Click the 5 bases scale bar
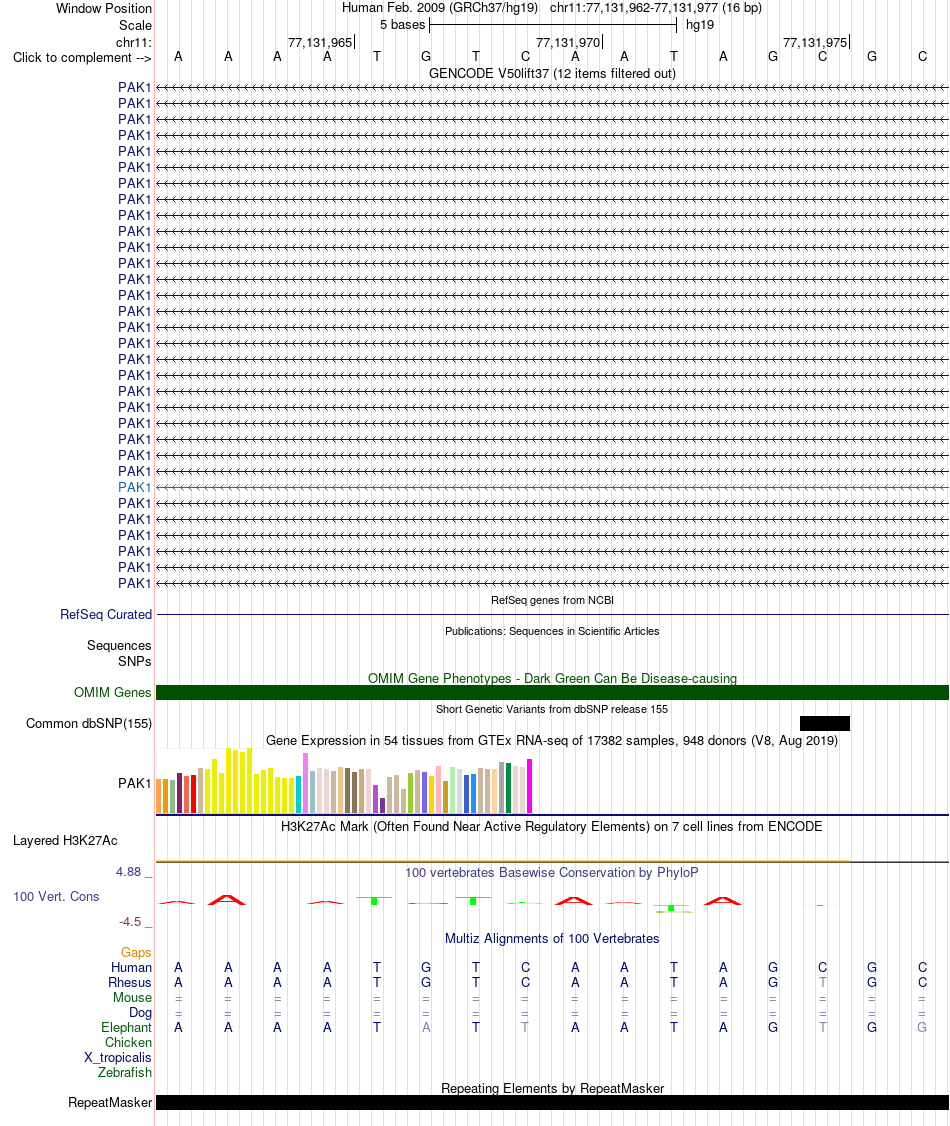950x1126 pixels. 553,25
